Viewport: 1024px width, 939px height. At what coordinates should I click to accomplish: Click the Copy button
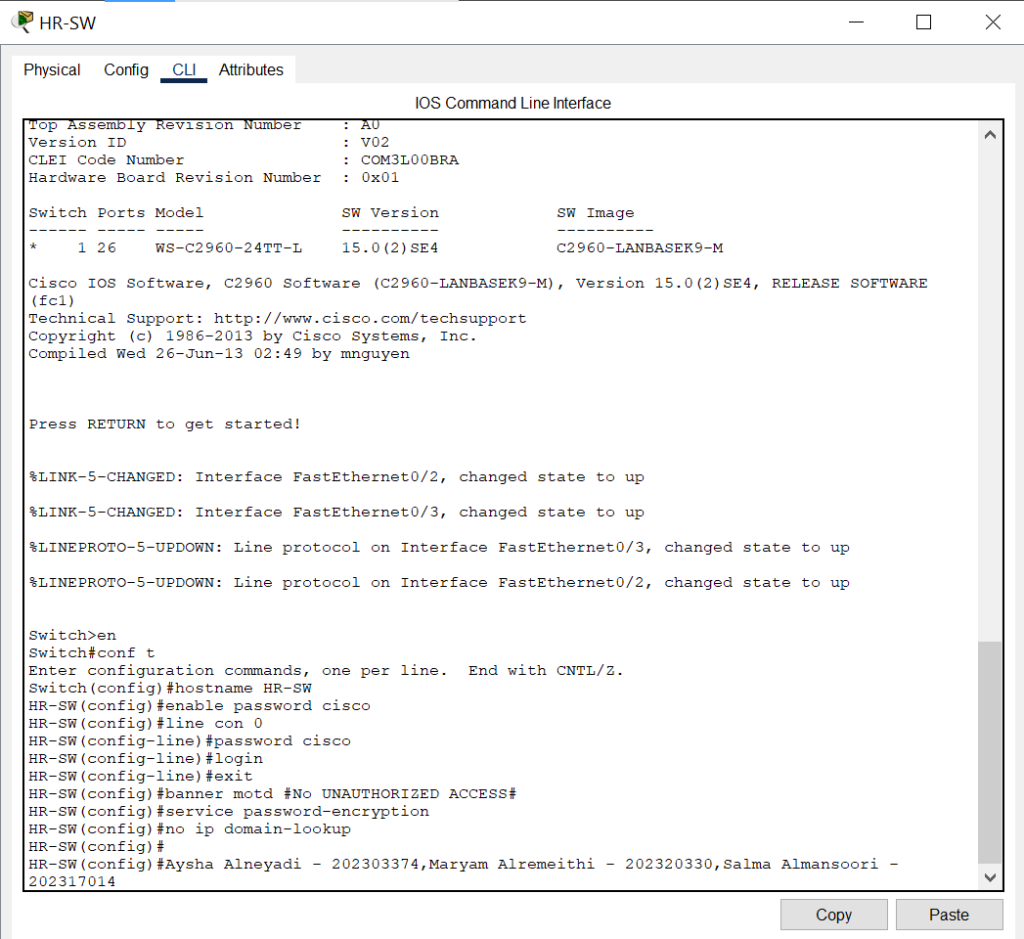click(833, 914)
